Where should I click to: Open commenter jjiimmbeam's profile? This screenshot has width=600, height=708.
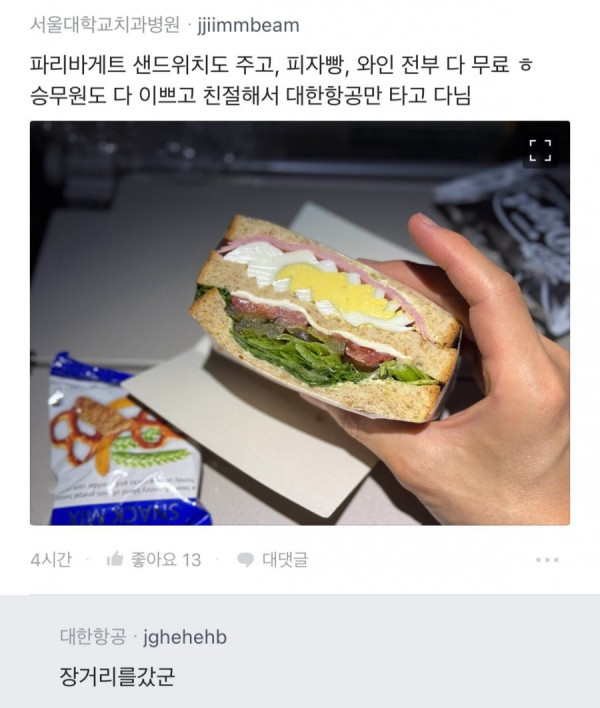(x=248, y=25)
